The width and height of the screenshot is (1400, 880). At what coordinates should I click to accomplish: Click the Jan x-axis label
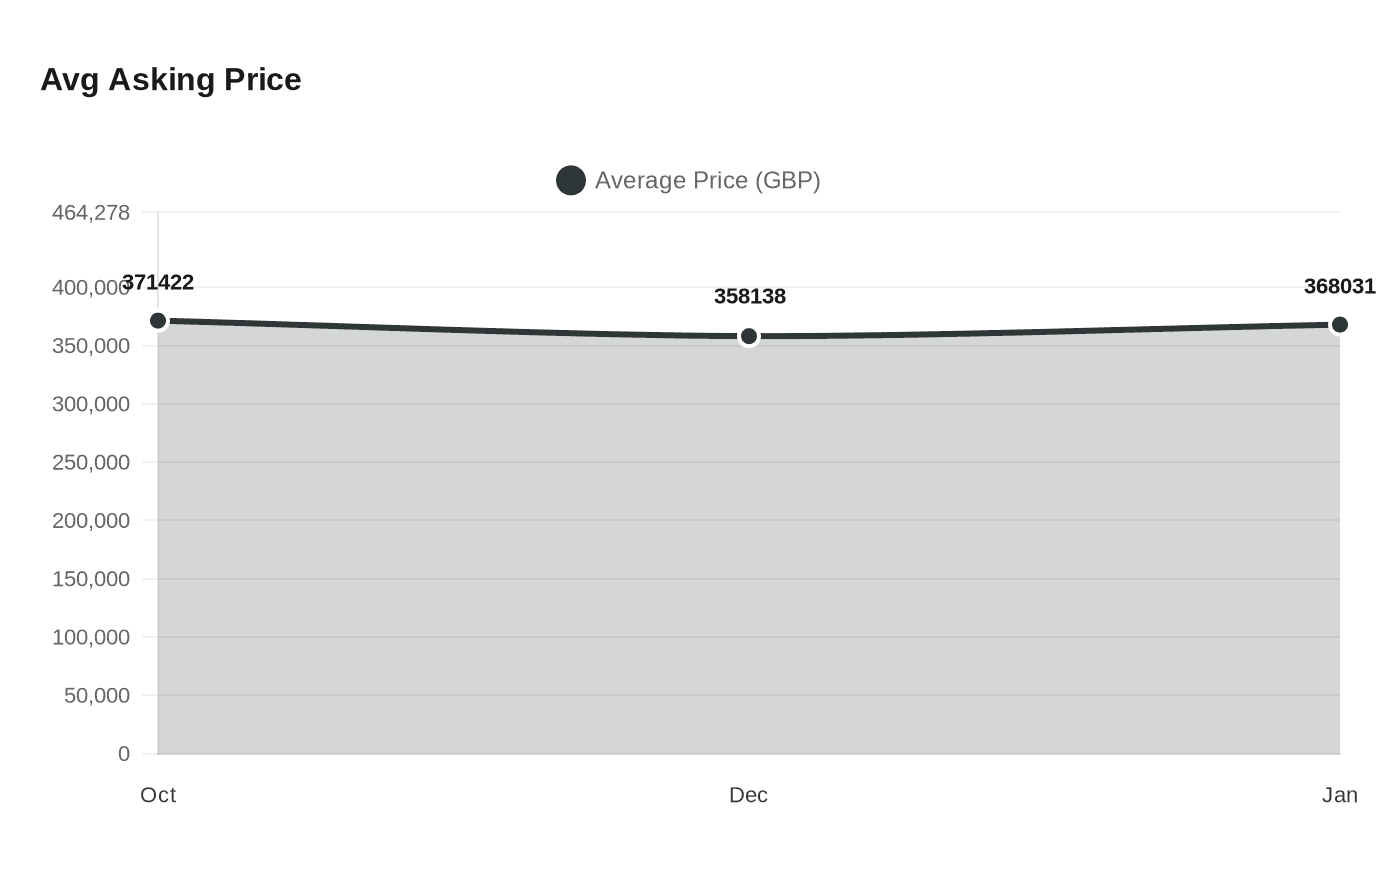[x=1340, y=795]
